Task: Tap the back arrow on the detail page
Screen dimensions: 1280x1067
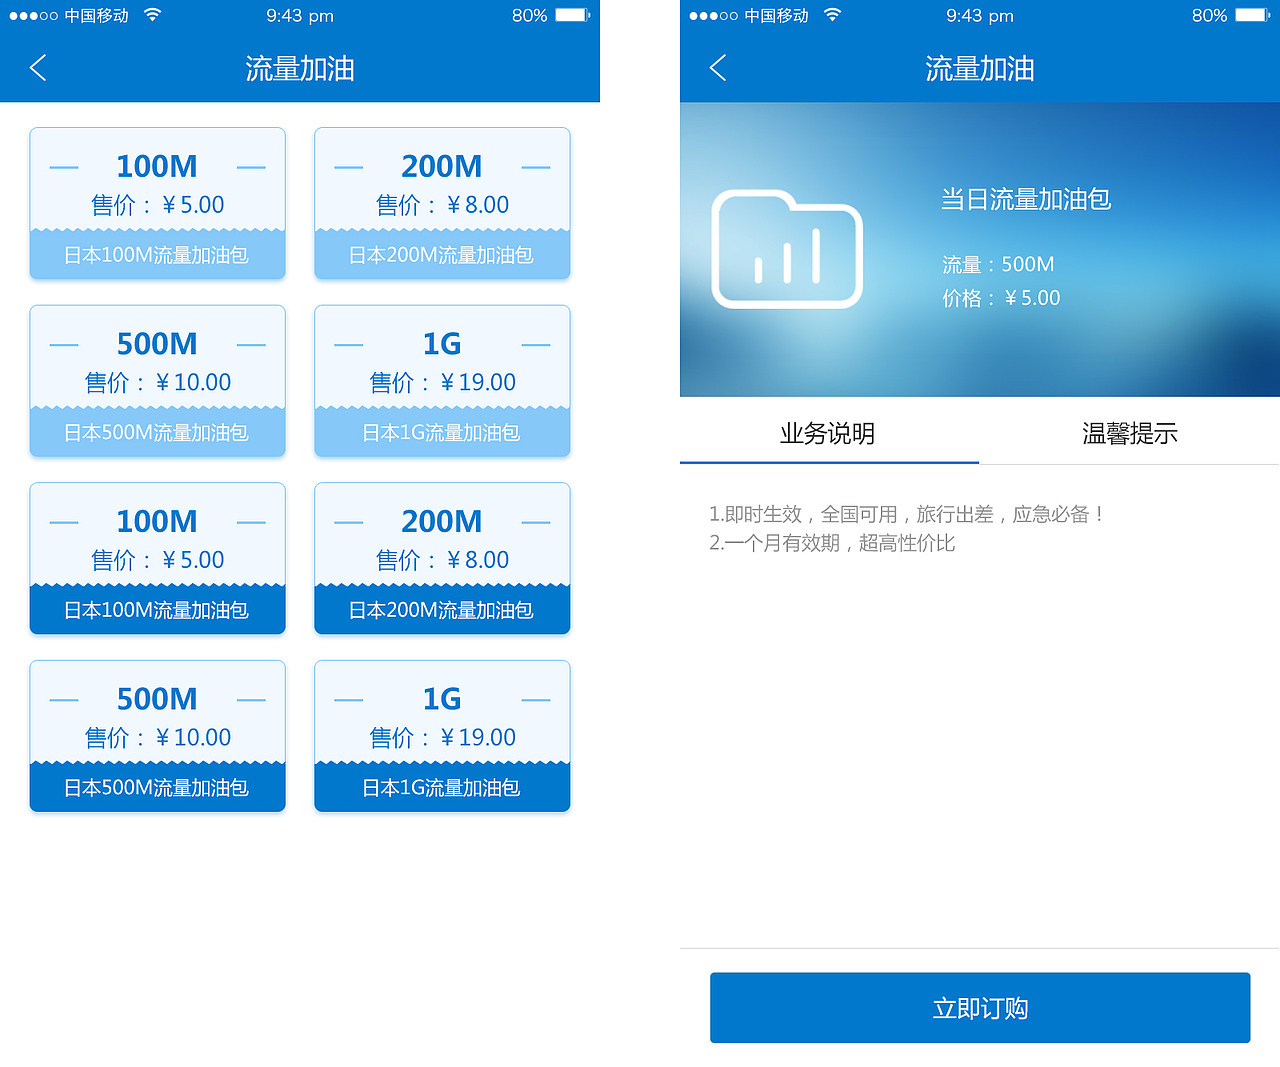Action: tap(716, 67)
